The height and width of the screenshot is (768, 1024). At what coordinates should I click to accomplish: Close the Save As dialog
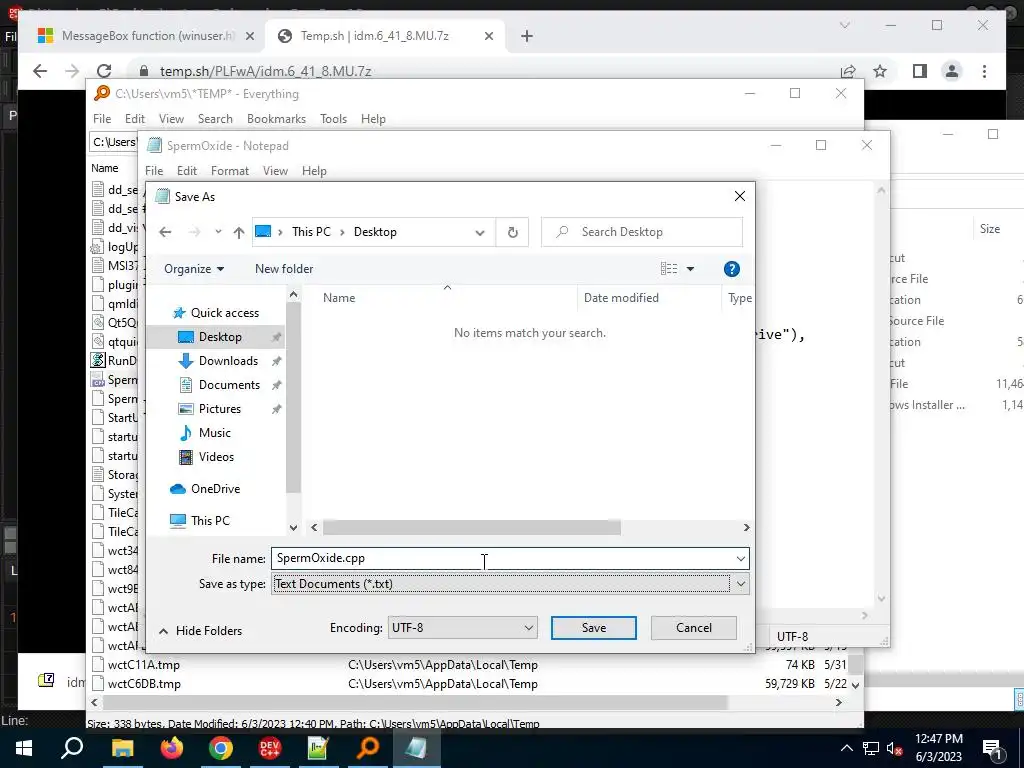pos(739,197)
